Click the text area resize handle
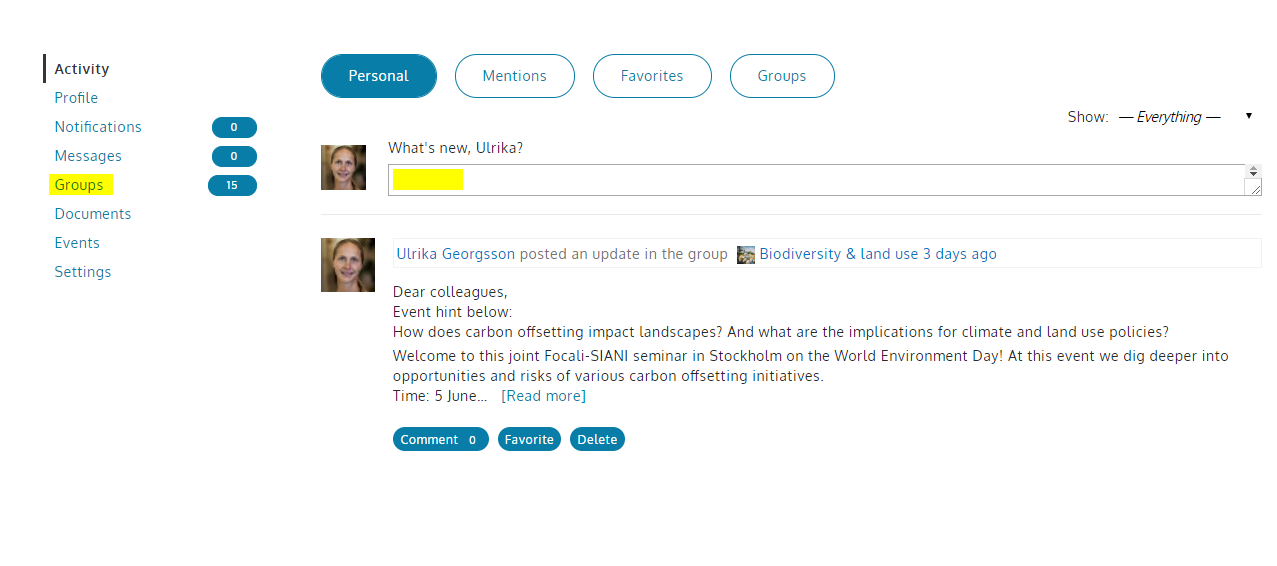Viewport: 1277px width, 566px height. (1253, 187)
